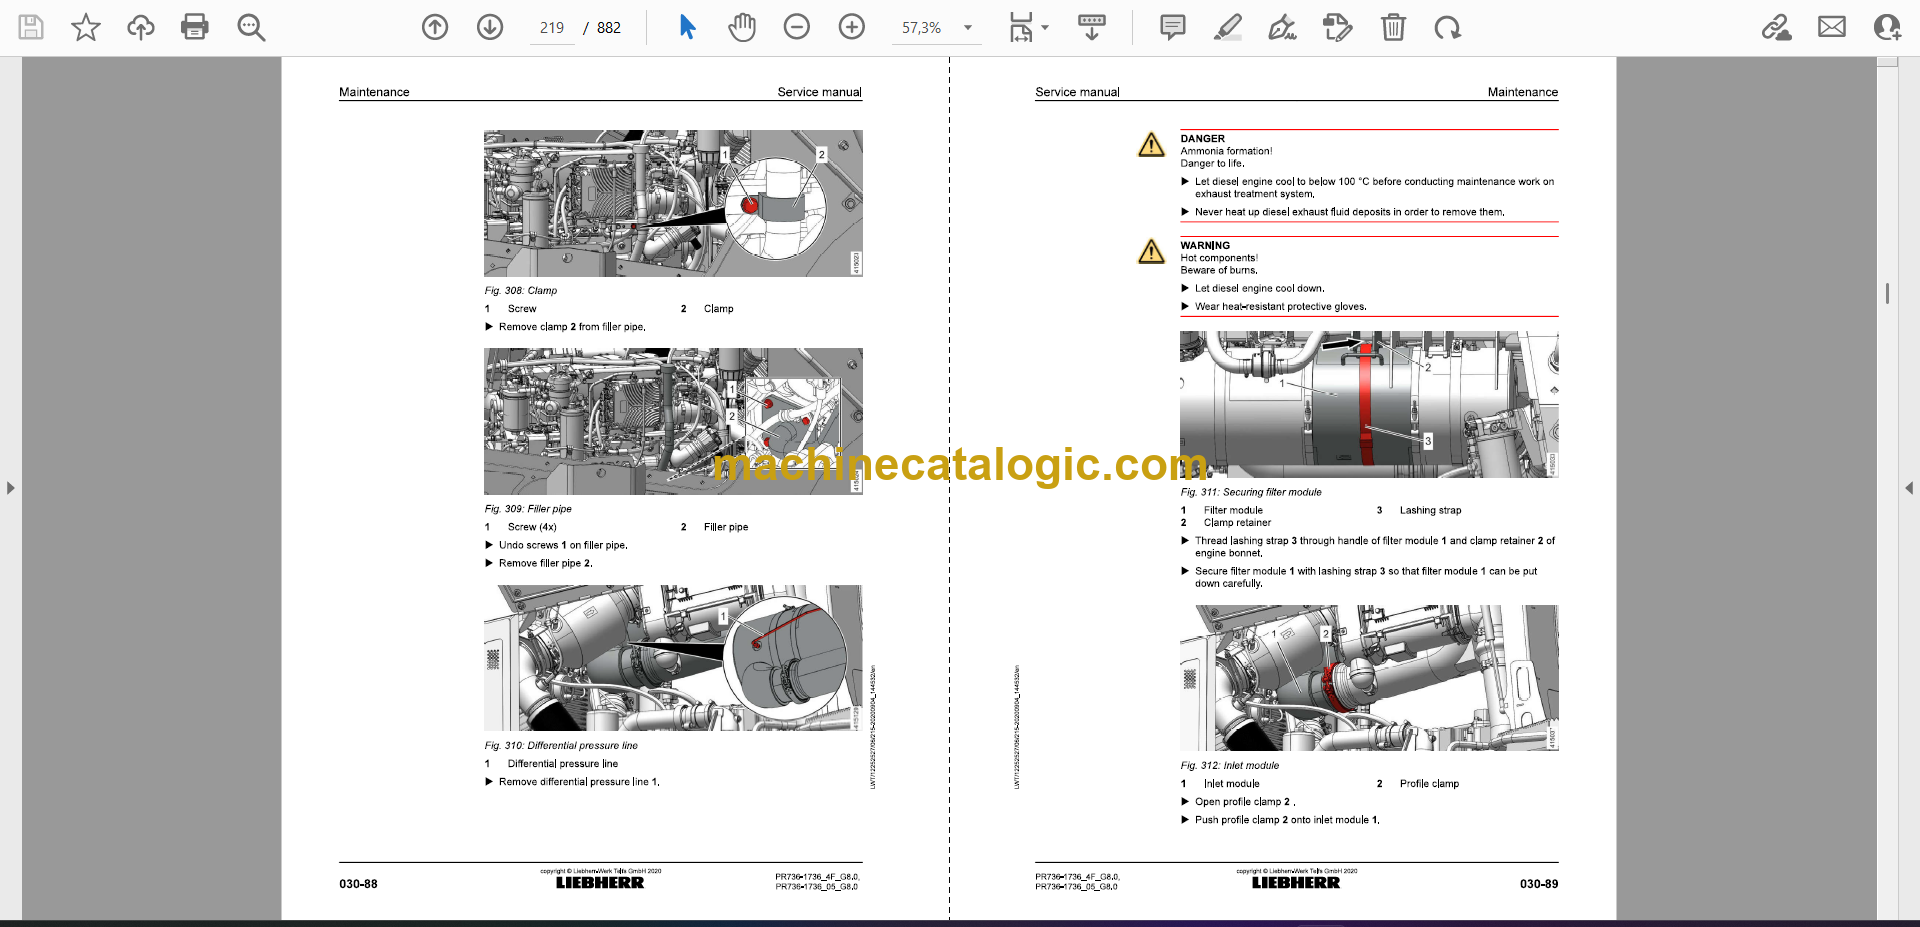1920x927 pixels.
Task: Click the total page count 882
Action: (x=609, y=28)
